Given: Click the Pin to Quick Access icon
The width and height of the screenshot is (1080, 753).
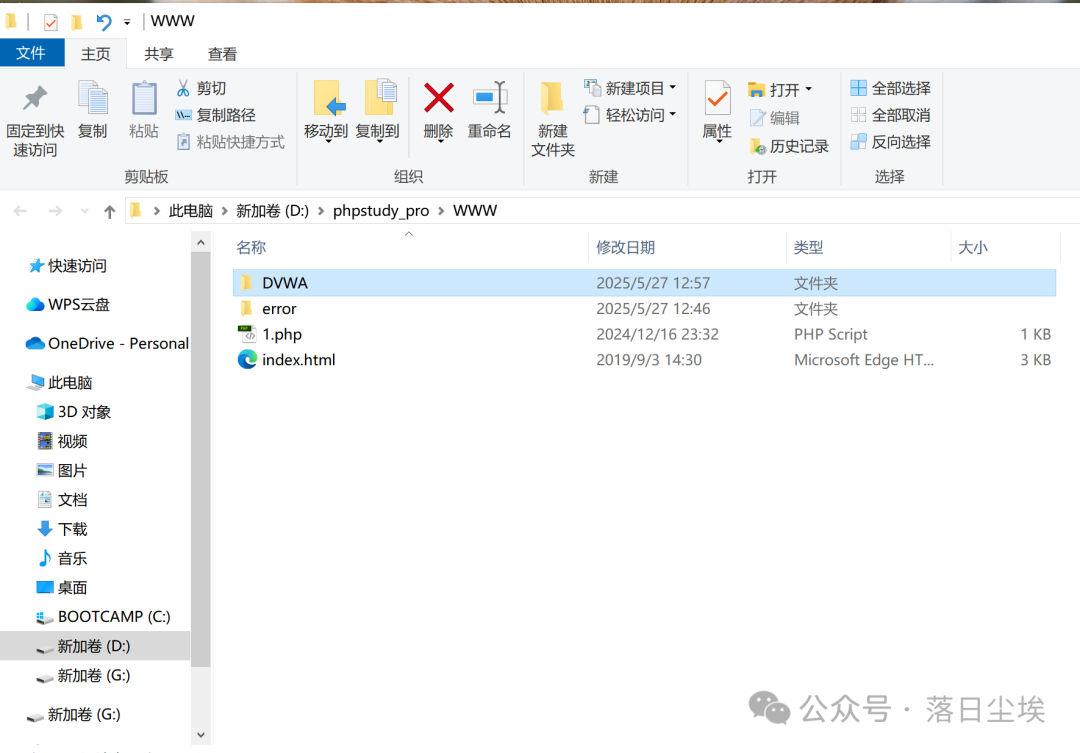Looking at the screenshot, I should [34, 99].
